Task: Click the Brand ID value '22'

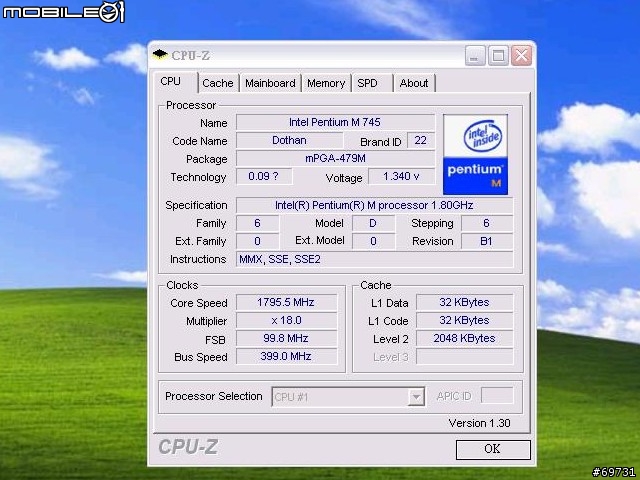Action: pyautogui.click(x=420, y=140)
